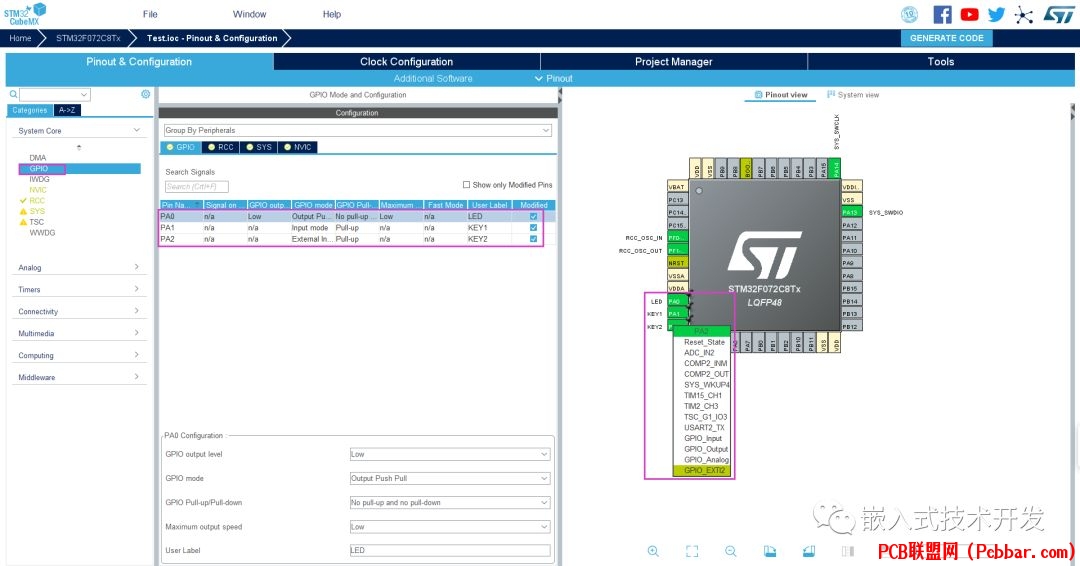Open the settings gear in categories panel
This screenshot has width=1080, height=566.
tap(145, 94)
